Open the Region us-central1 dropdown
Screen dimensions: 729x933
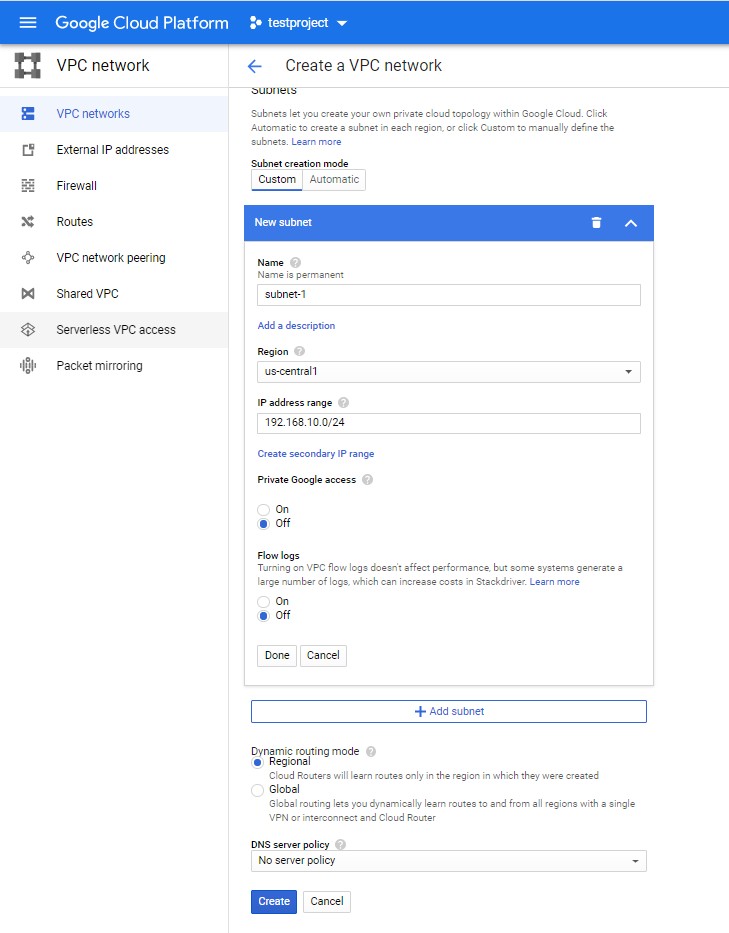tap(449, 372)
